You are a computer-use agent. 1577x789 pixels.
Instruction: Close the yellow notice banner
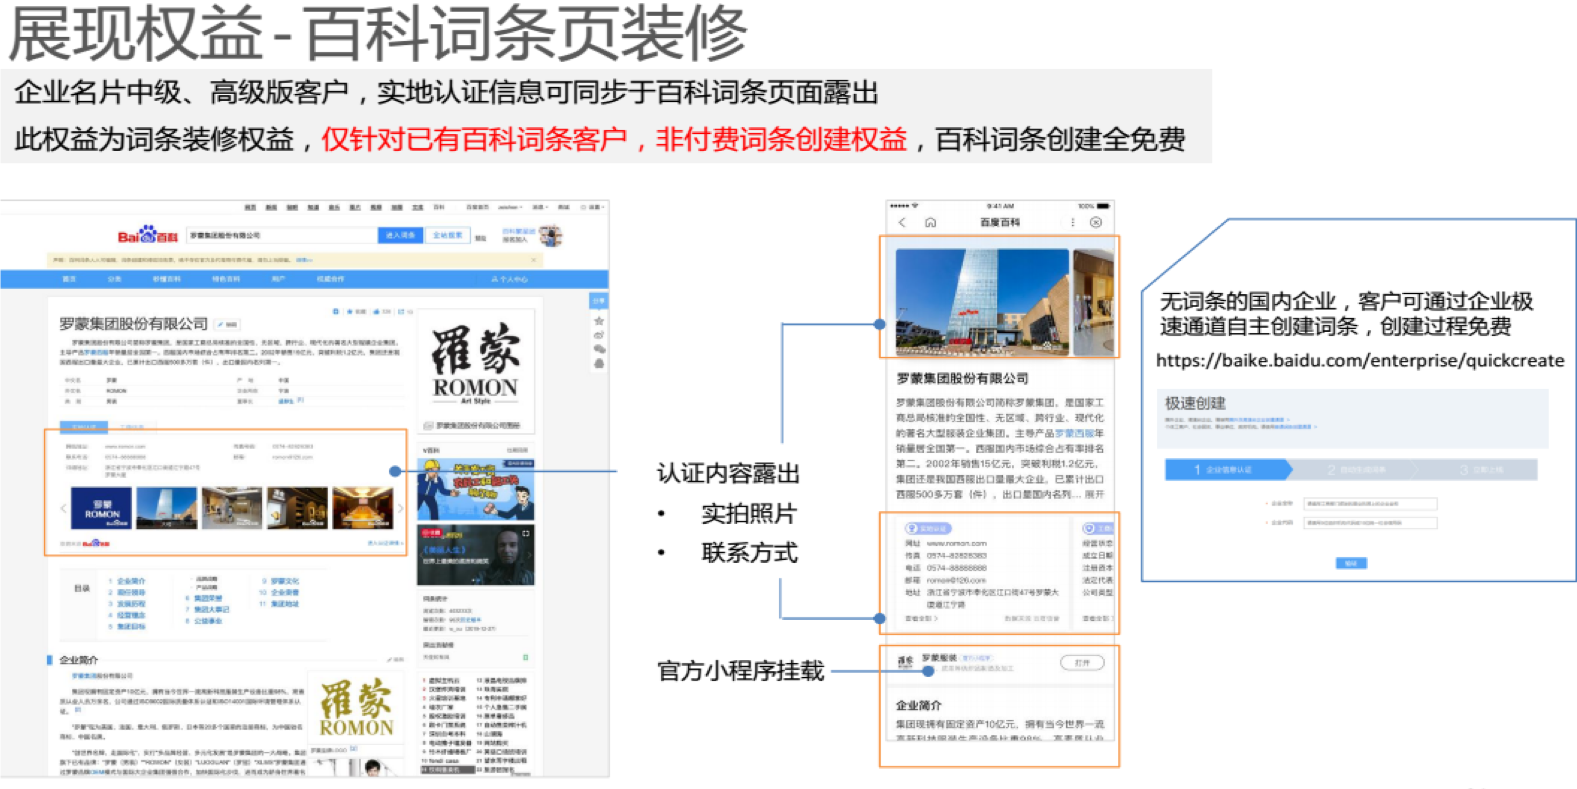(533, 260)
